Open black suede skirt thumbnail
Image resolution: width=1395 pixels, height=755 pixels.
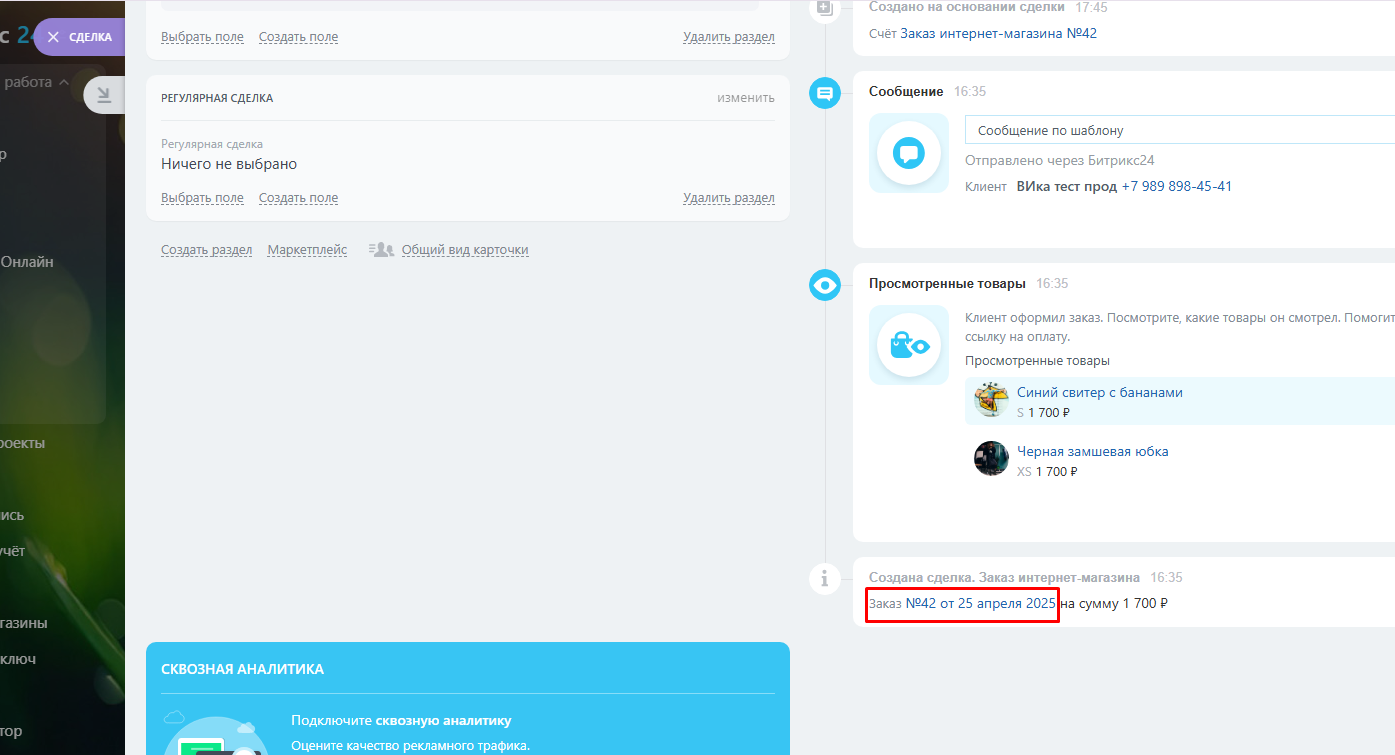click(991, 459)
